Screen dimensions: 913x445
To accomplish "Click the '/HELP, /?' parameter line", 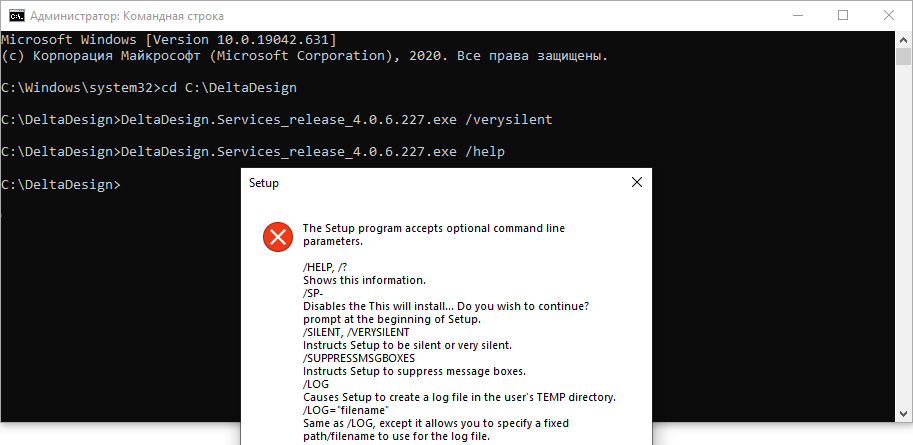I will [x=327, y=267].
